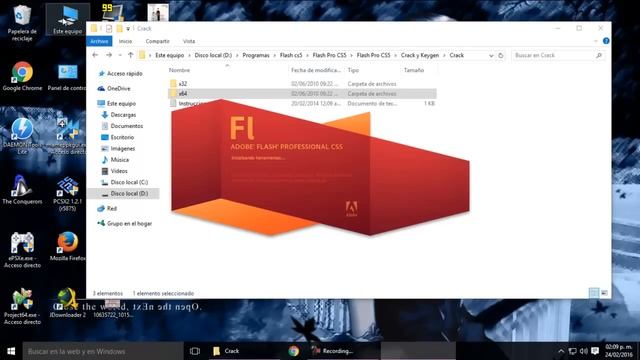
Task: Go up one folder level
Action: coord(131,55)
